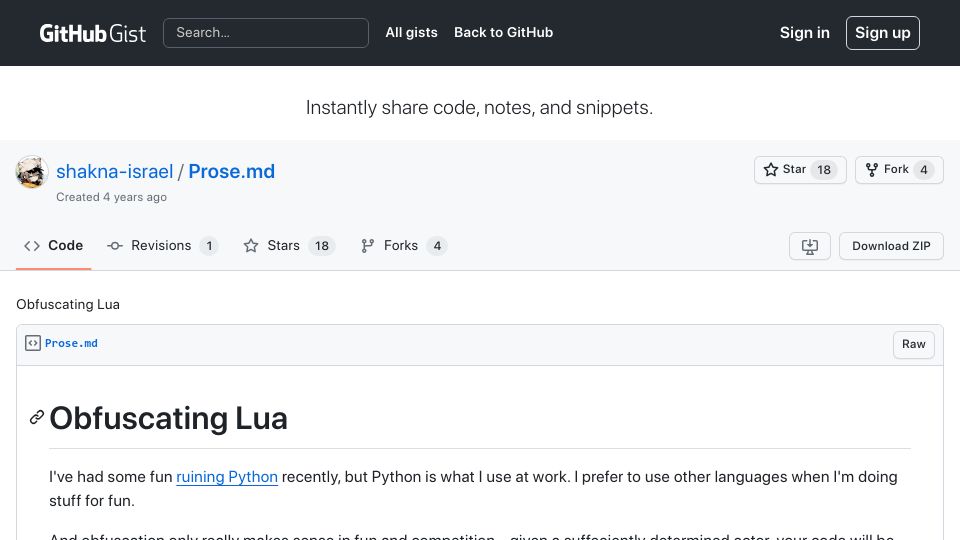Click the code file icon beside Prose.md
Viewport: 960px width, 540px height.
[32, 343]
